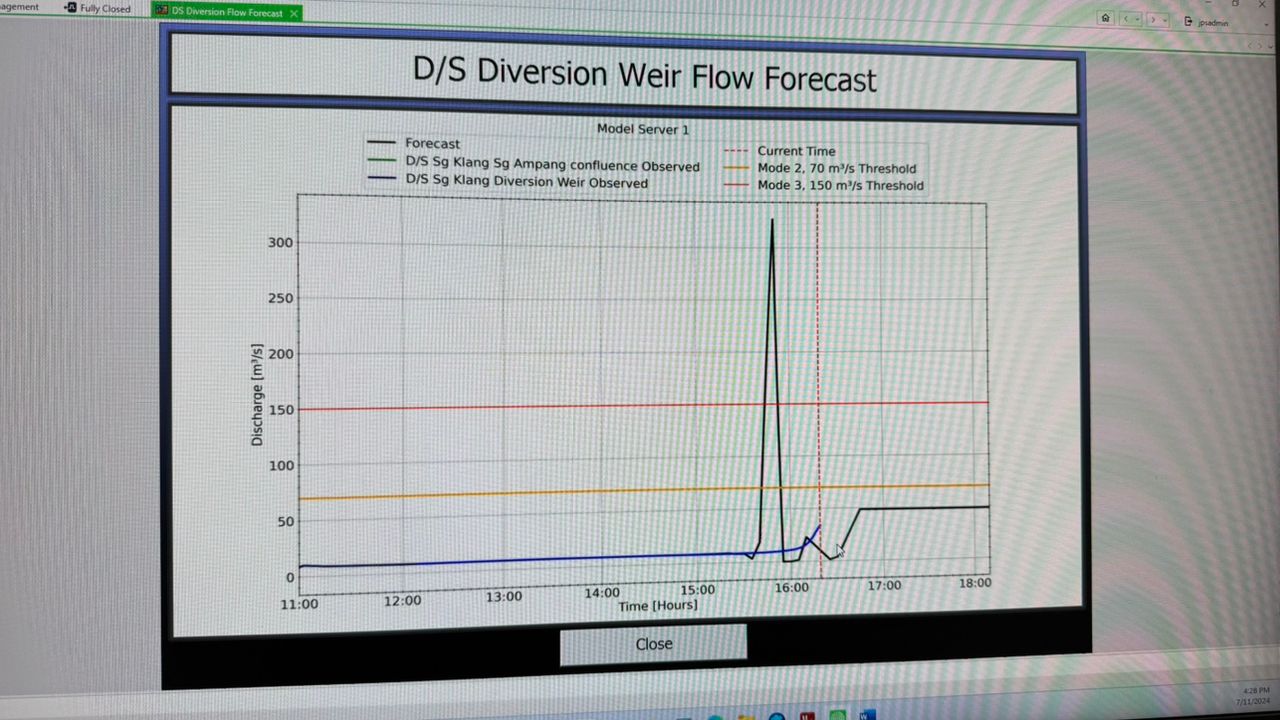Click the Fully Closed tab icon
Viewport: 1280px width, 720px height.
[x=71, y=8]
